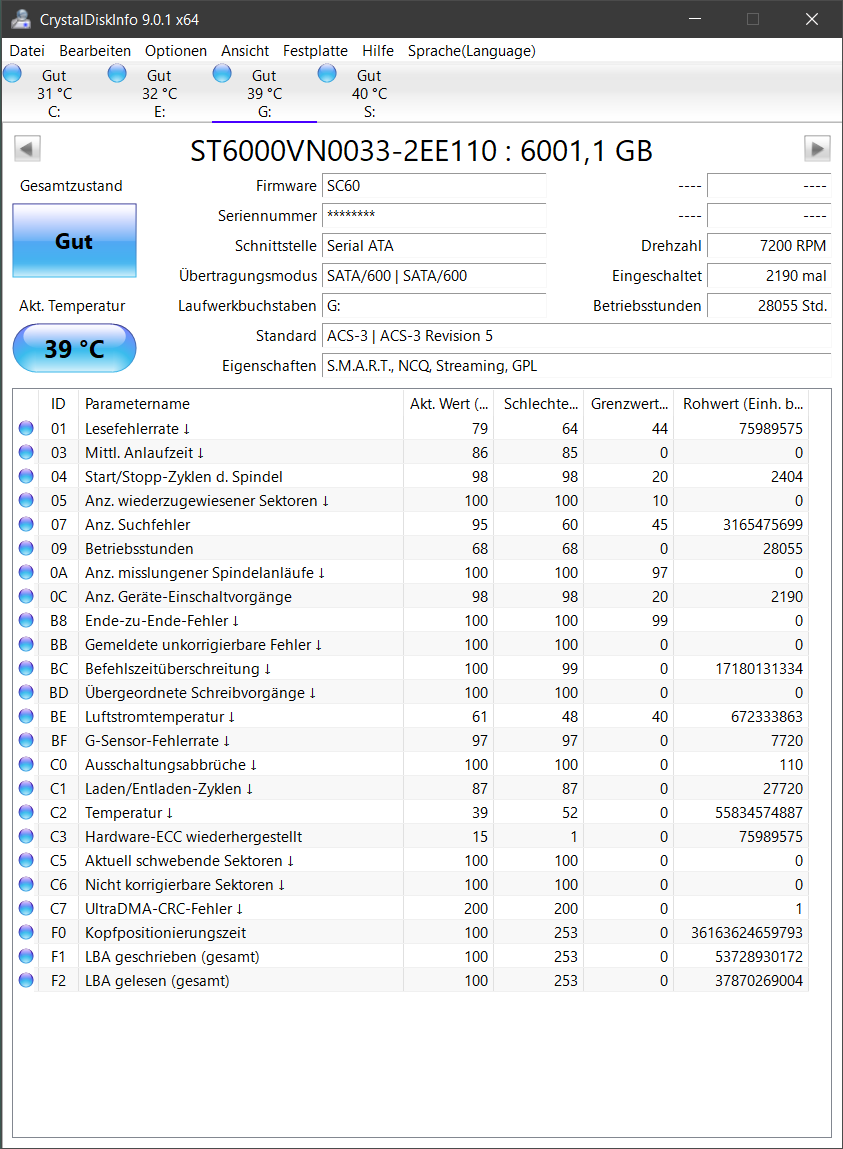Click status icon for Übergeordnete Schreibvorgänge row
This screenshot has height=1149, width=843.
point(26,692)
